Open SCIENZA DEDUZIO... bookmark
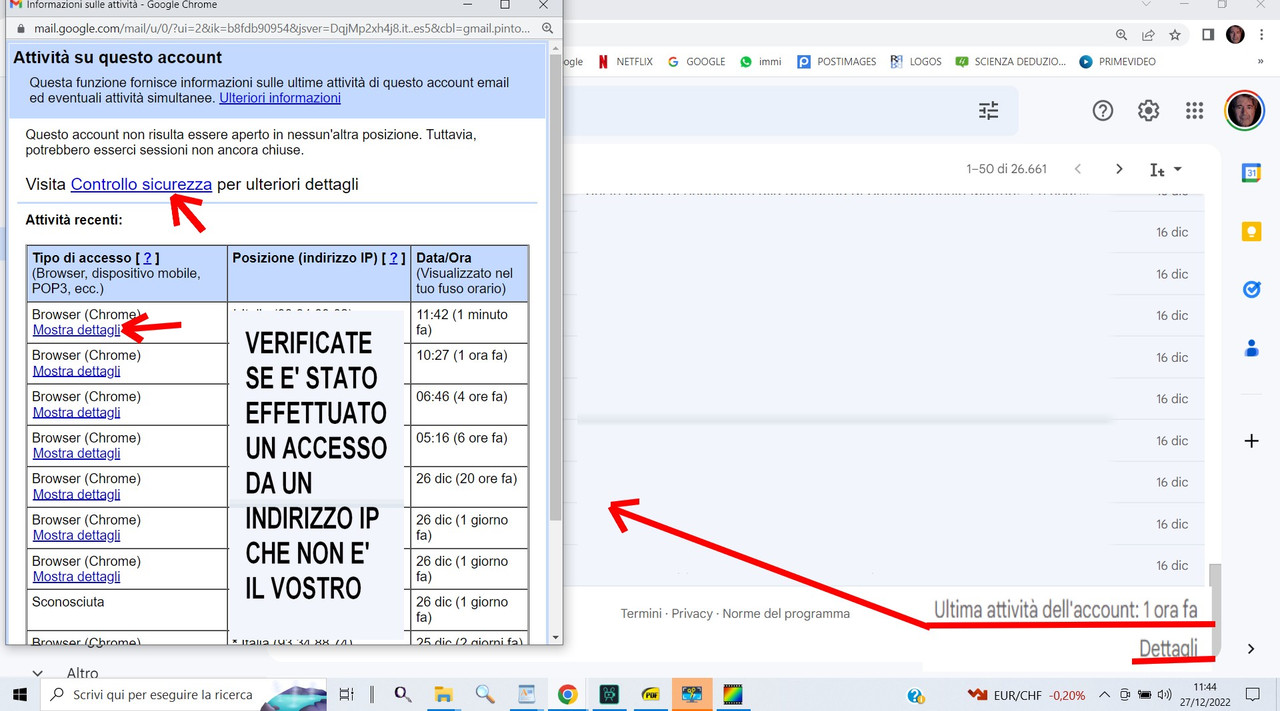The height and width of the screenshot is (711, 1280). pos(1011,62)
